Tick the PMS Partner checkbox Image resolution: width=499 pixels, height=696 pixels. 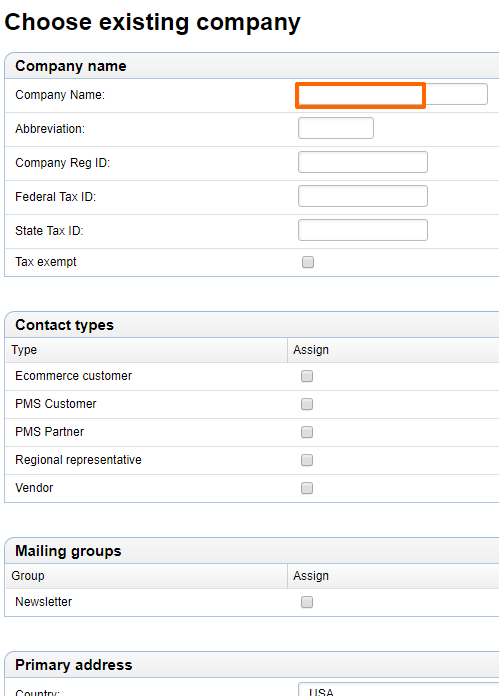tap(307, 432)
